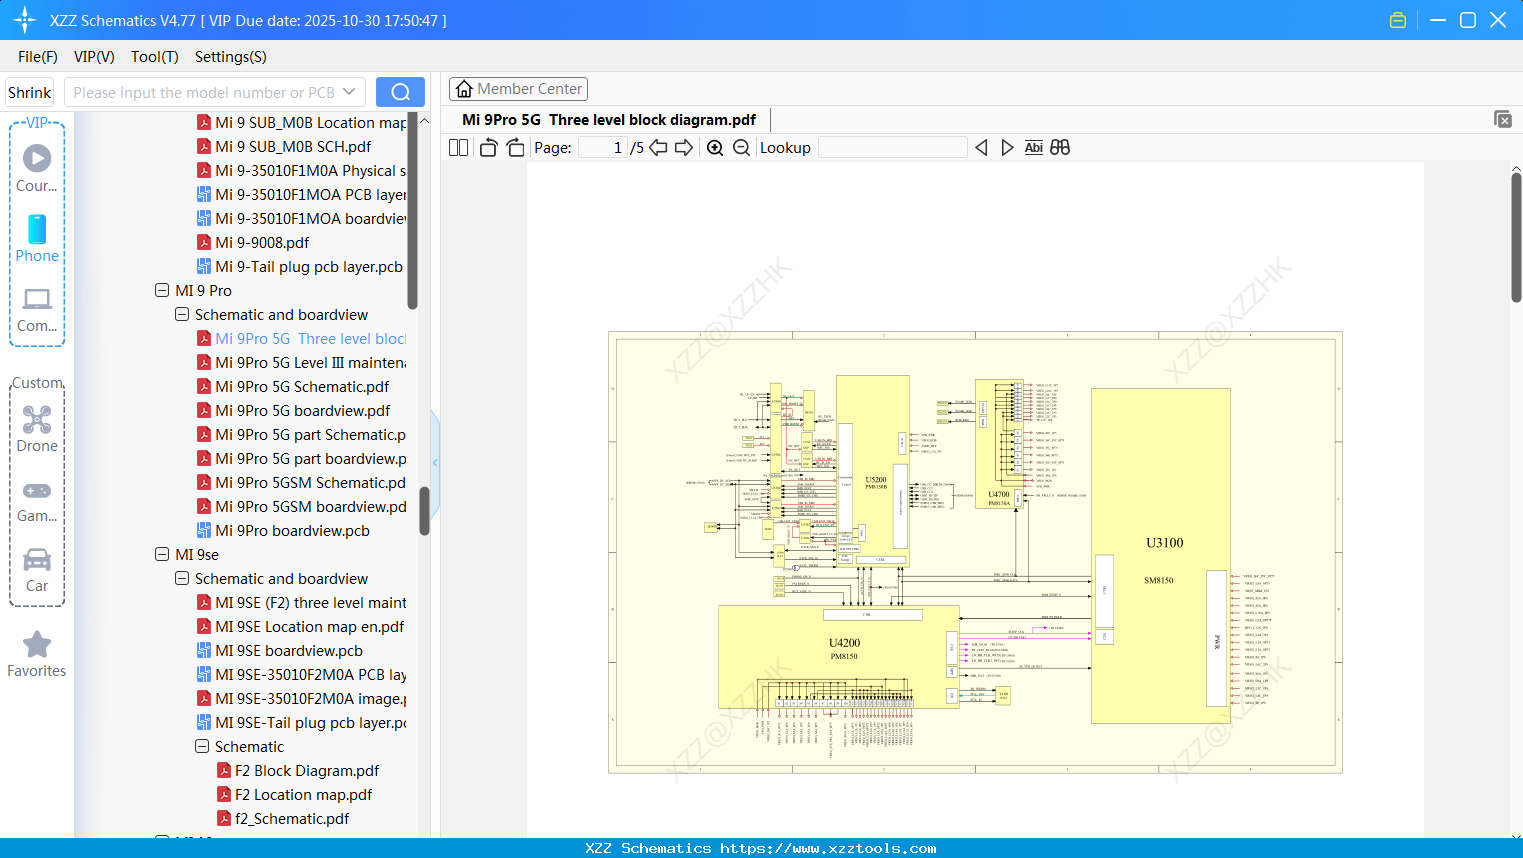Open the Tool menu
The width and height of the screenshot is (1523, 858).
154,57
